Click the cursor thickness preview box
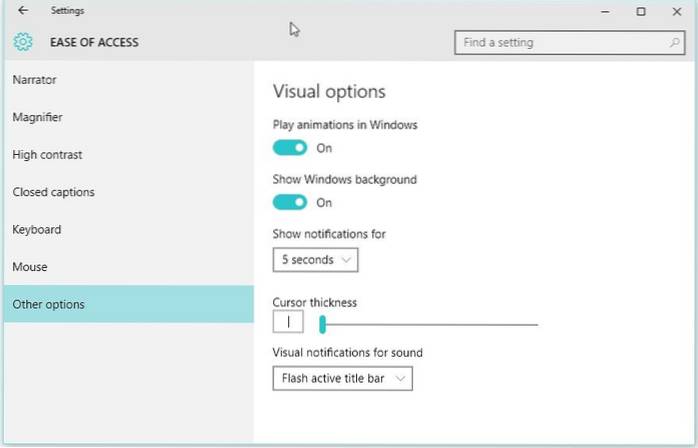Screen dimensions: 698x448 click(288, 322)
